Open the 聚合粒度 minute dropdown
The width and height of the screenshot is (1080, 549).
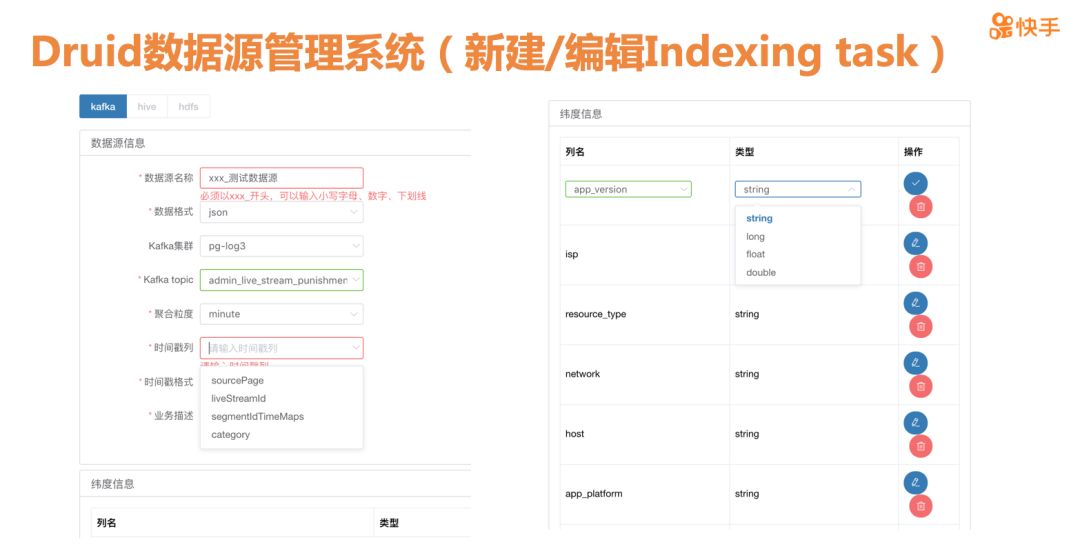[282, 314]
